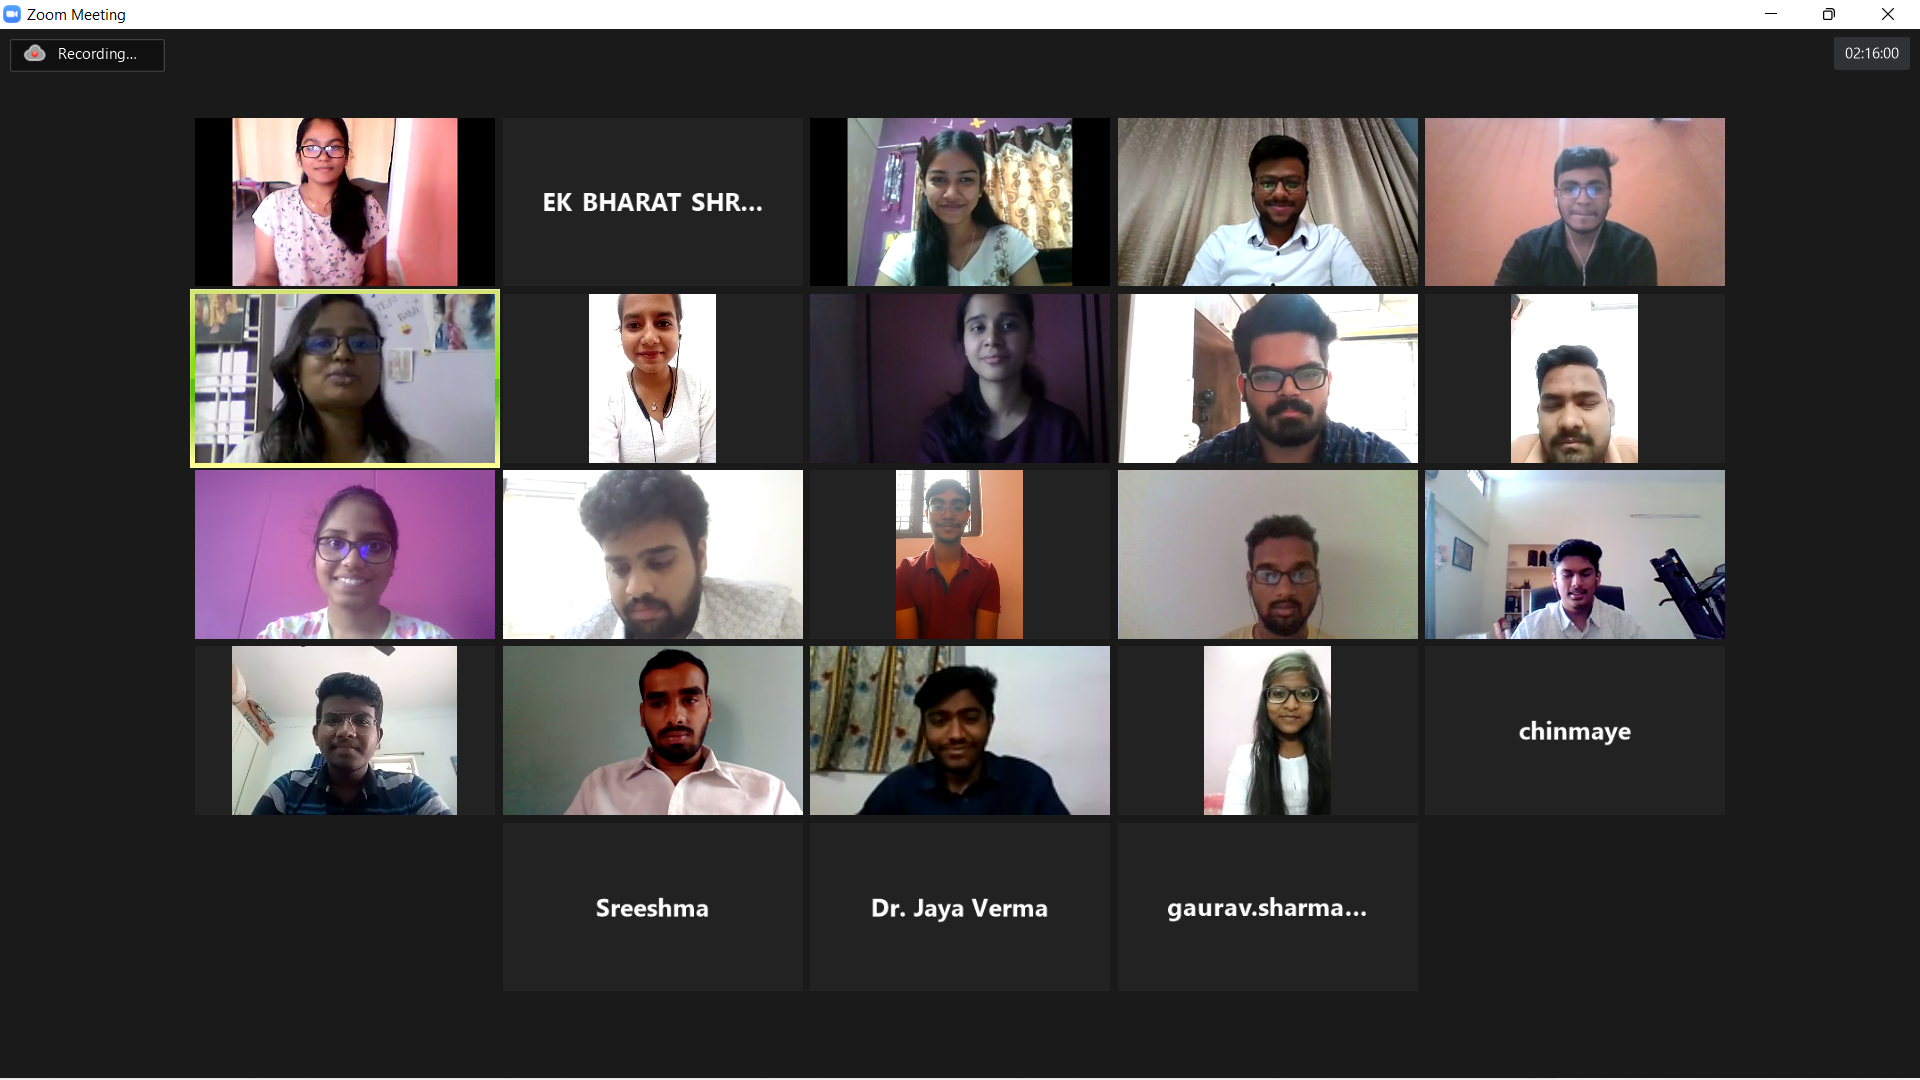Click the meeting timer showing 02:16:00
The height and width of the screenshot is (1080, 1920).
(x=1871, y=54)
